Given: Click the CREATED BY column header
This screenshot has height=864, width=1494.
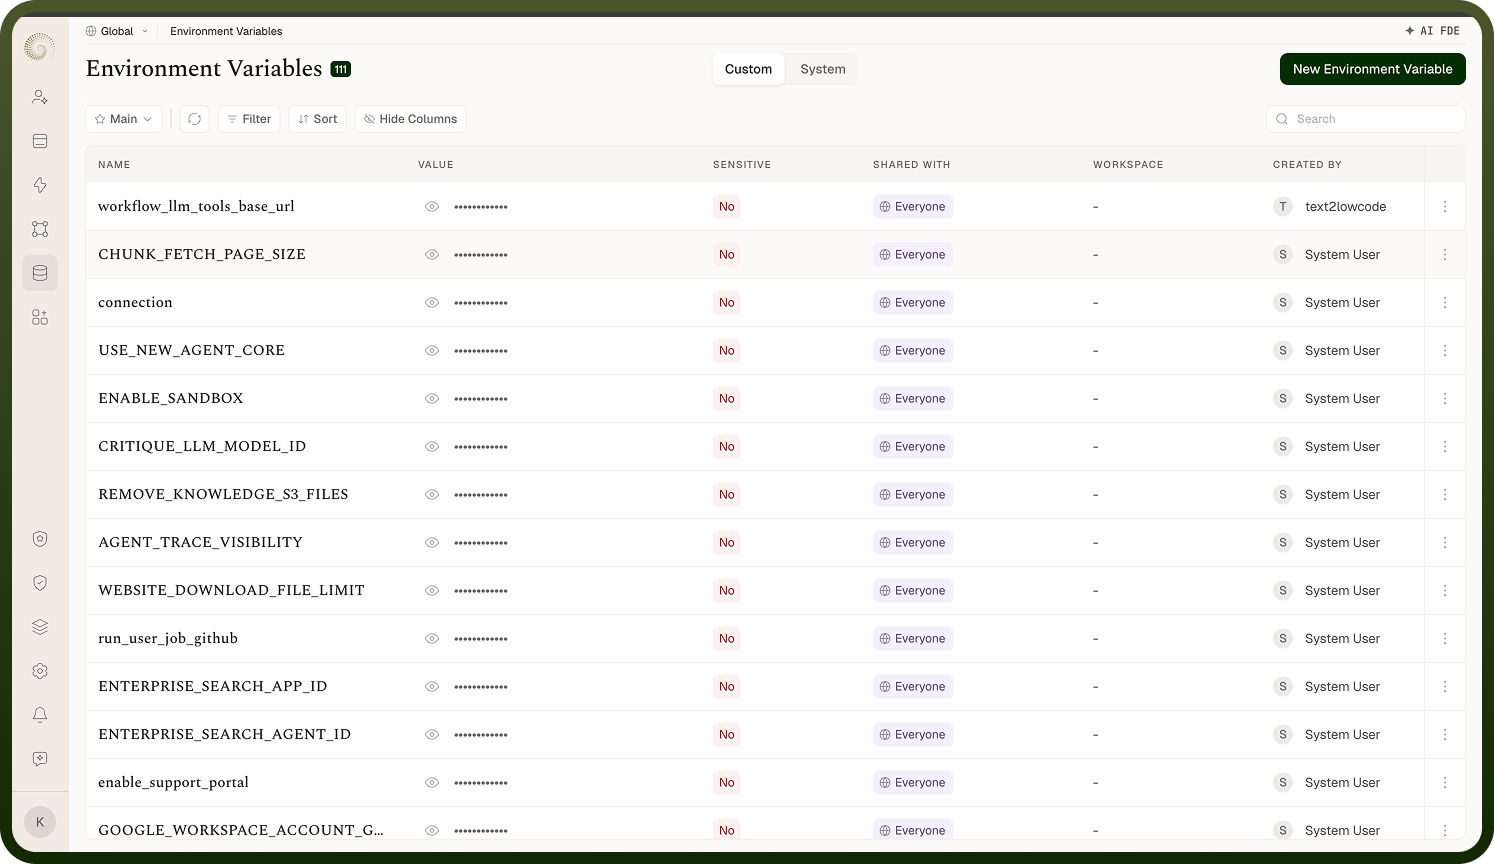Looking at the screenshot, I should point(1307,165).
